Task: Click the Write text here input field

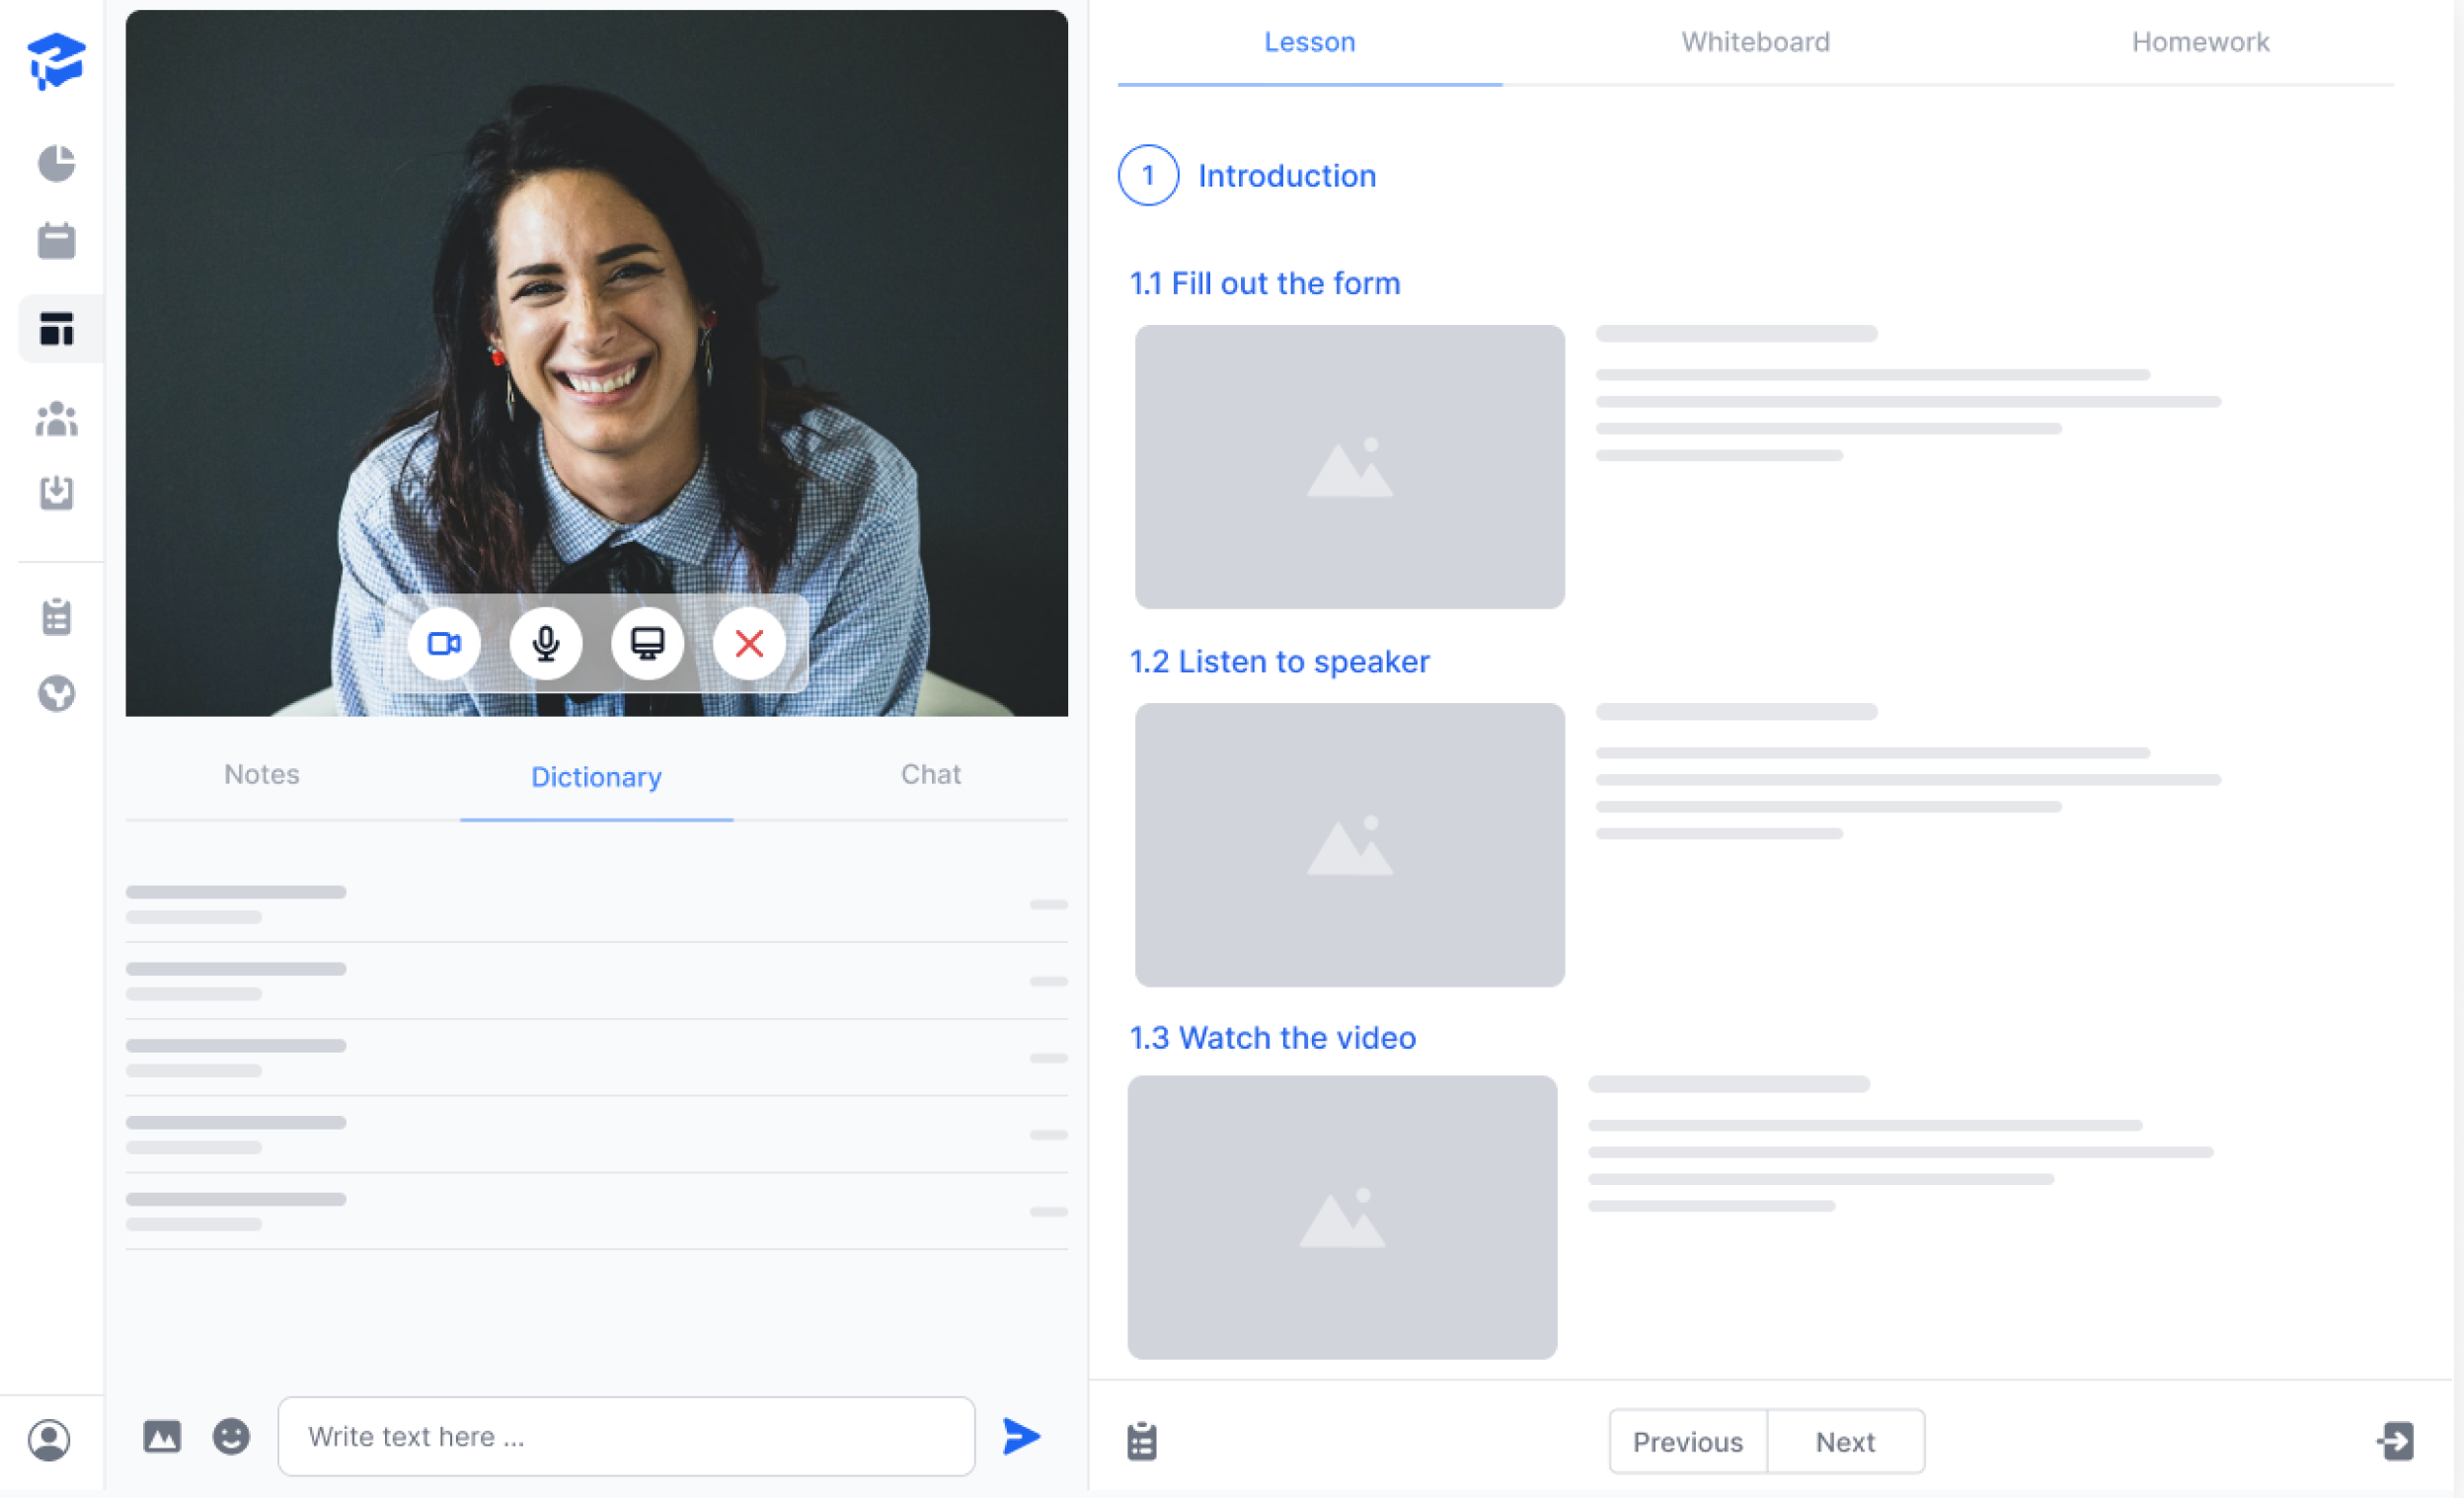Action: click(x=626, y=1437)
